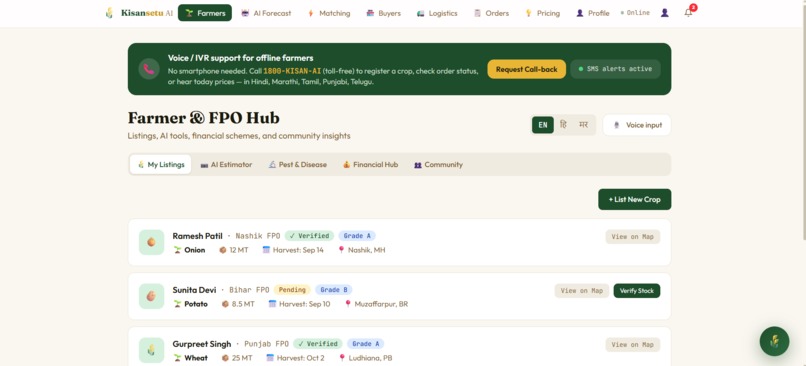
Task: Click the Bihar FPO label
Action: [249, 290]
